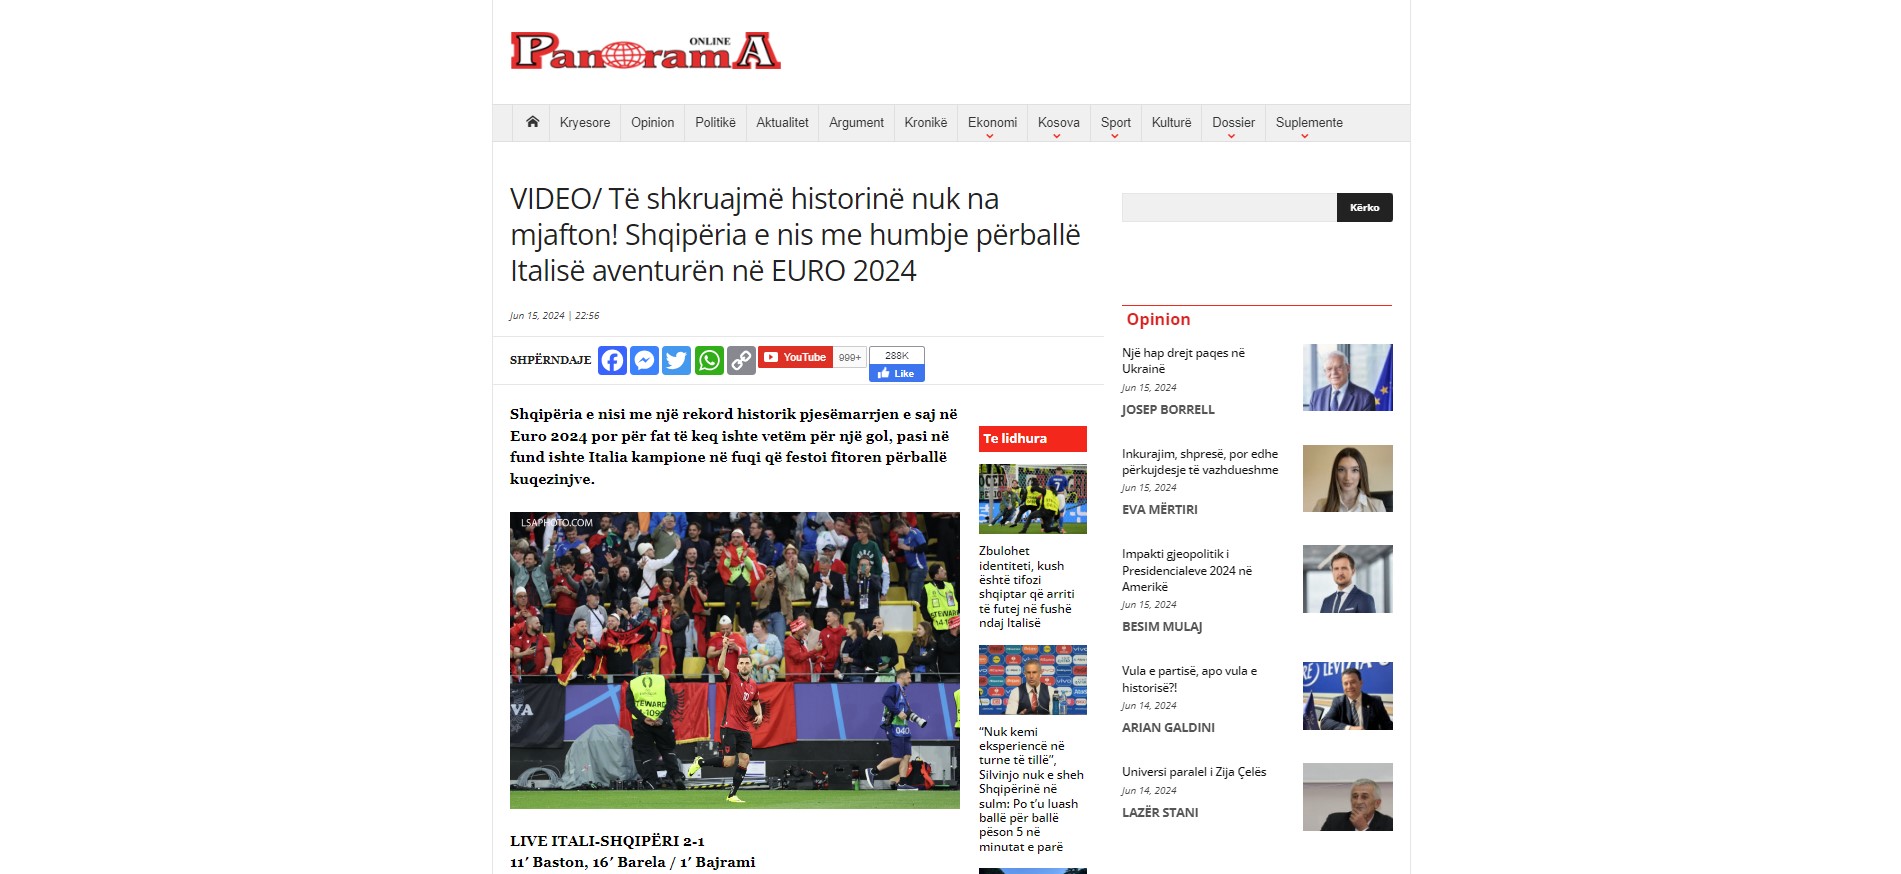Click the YouTube subscribe button

[x=795, y=357]
